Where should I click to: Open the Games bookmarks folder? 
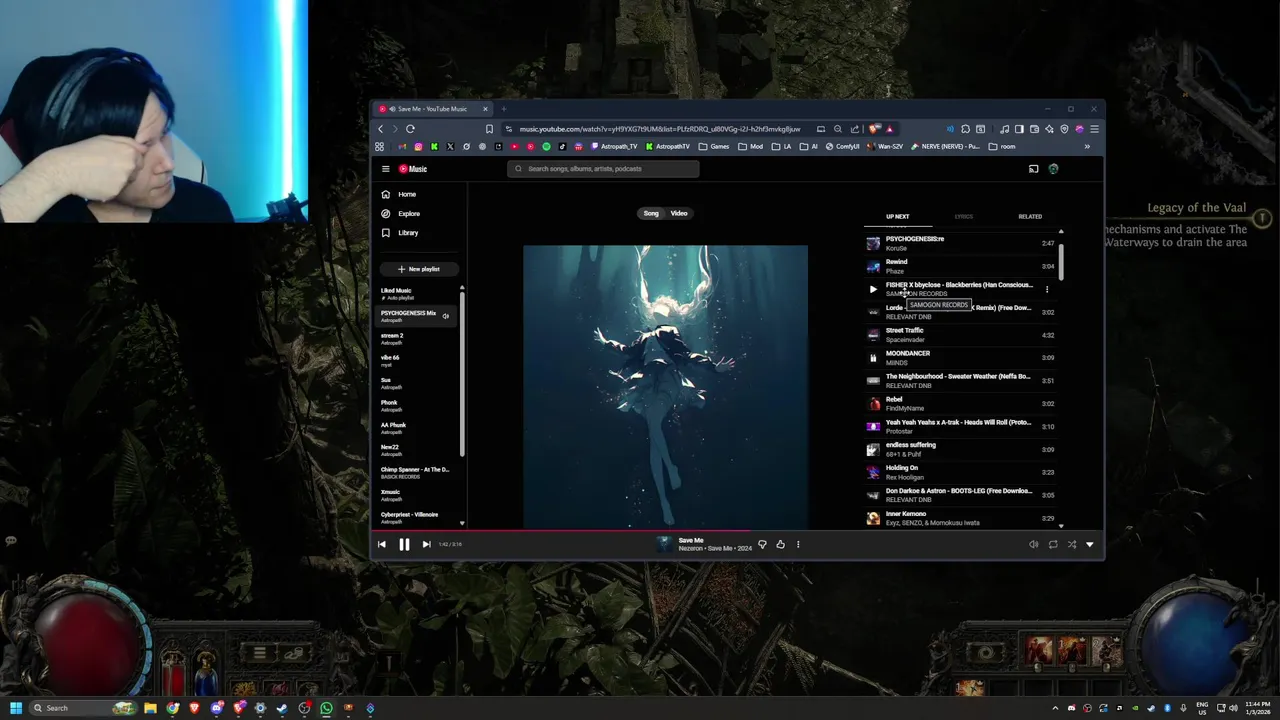coord(714,146)
